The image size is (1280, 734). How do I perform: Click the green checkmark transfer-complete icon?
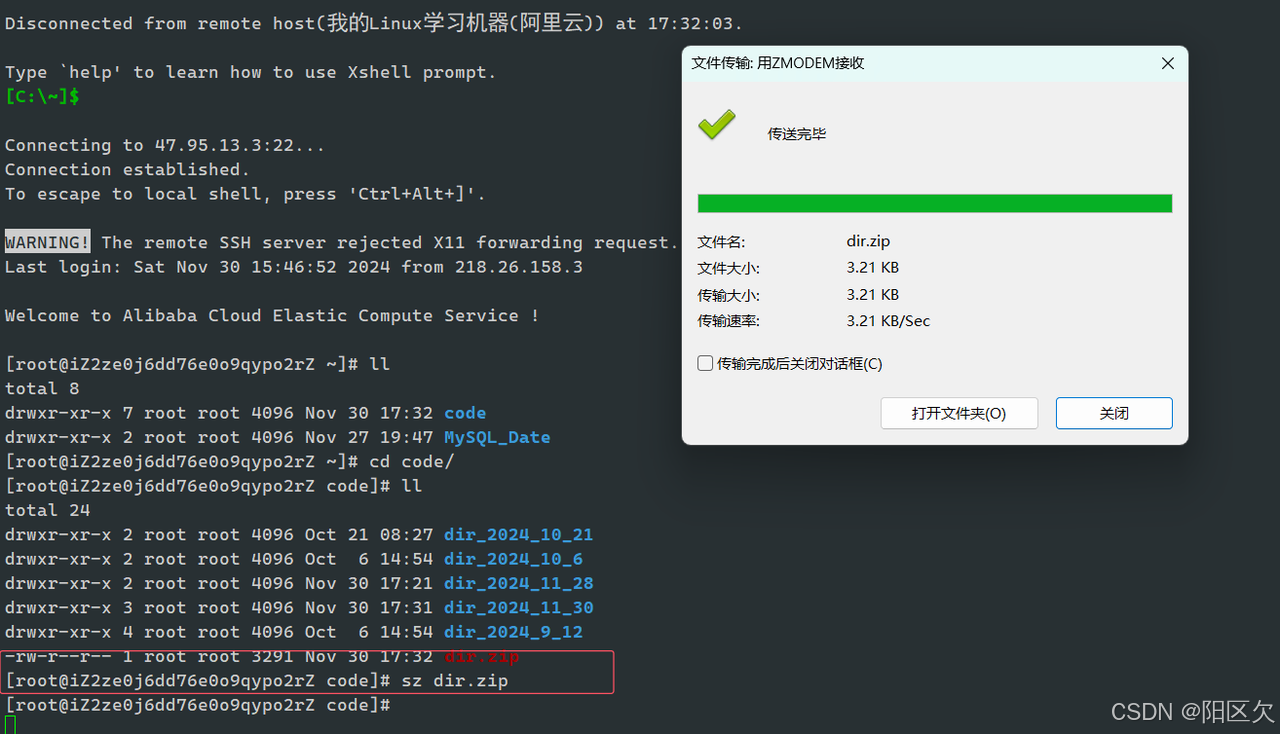click(716, 125)
